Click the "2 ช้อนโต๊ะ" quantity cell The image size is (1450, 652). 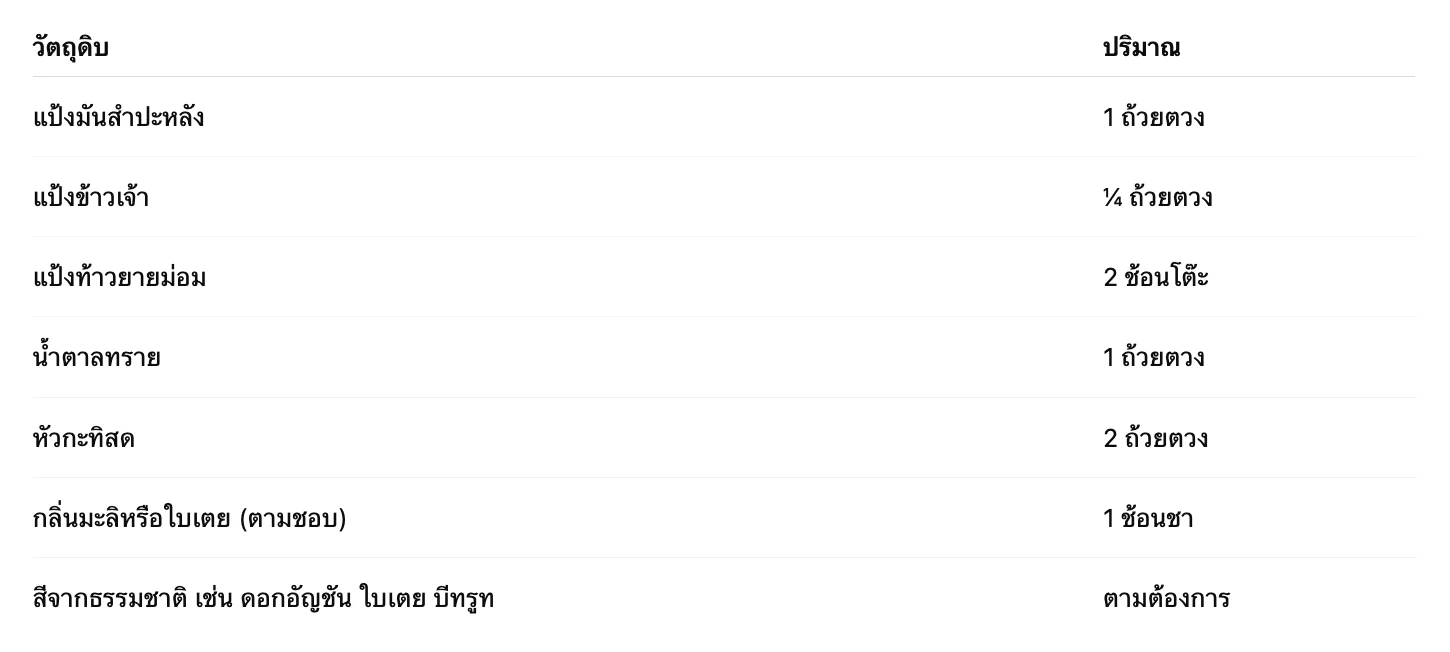pyautogui.click(x=1156, y=278)
